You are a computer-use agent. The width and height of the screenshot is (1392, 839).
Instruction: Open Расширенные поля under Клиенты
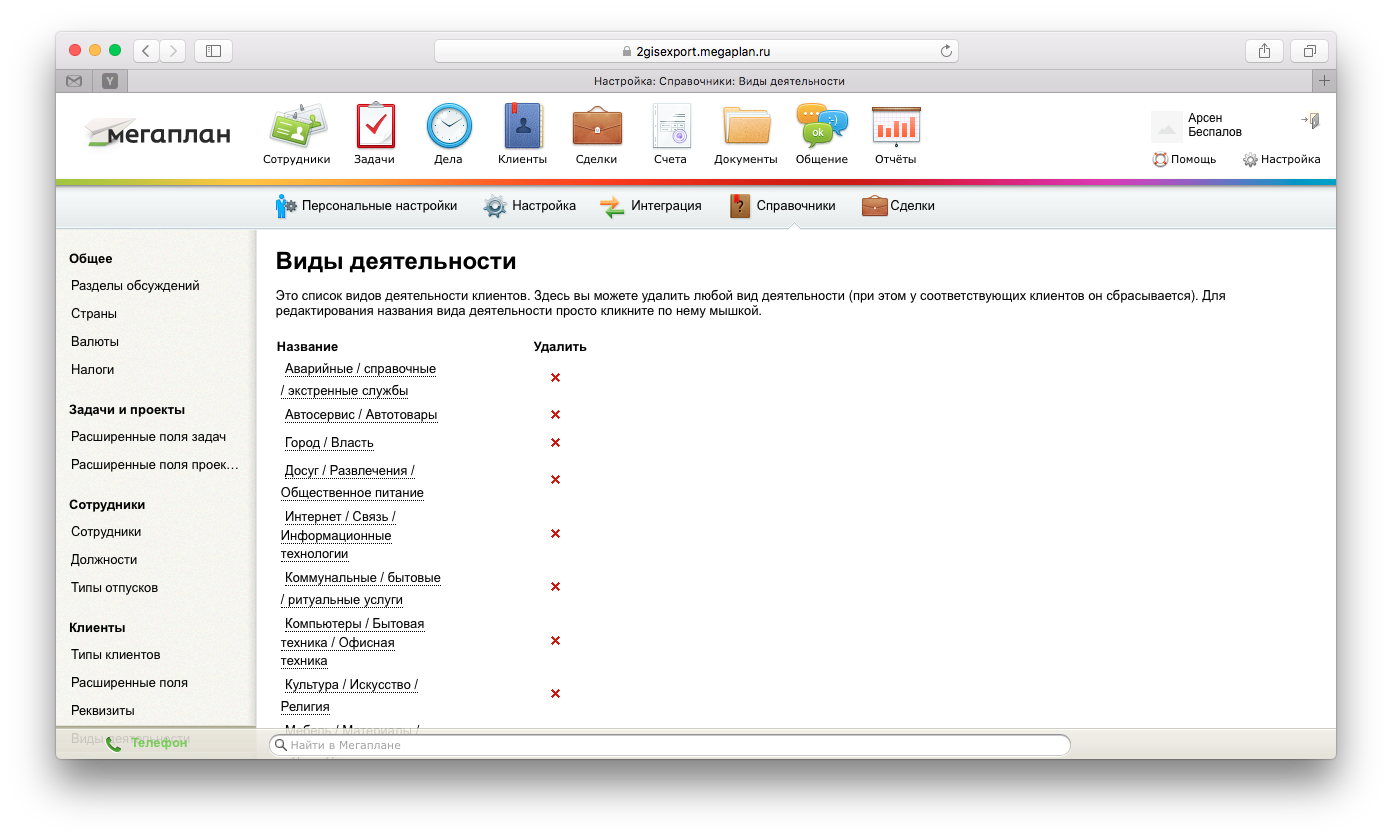coord(129,683)
